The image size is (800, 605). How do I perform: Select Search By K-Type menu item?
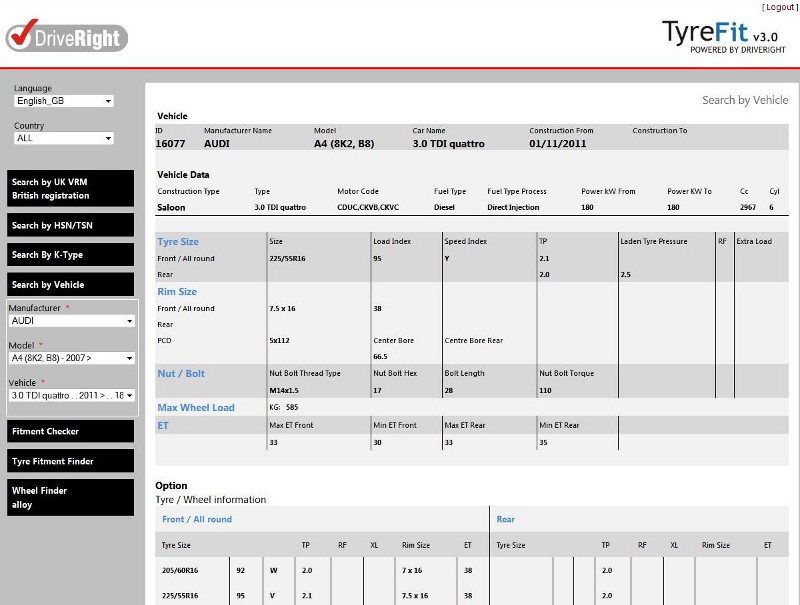click(70, 255)
